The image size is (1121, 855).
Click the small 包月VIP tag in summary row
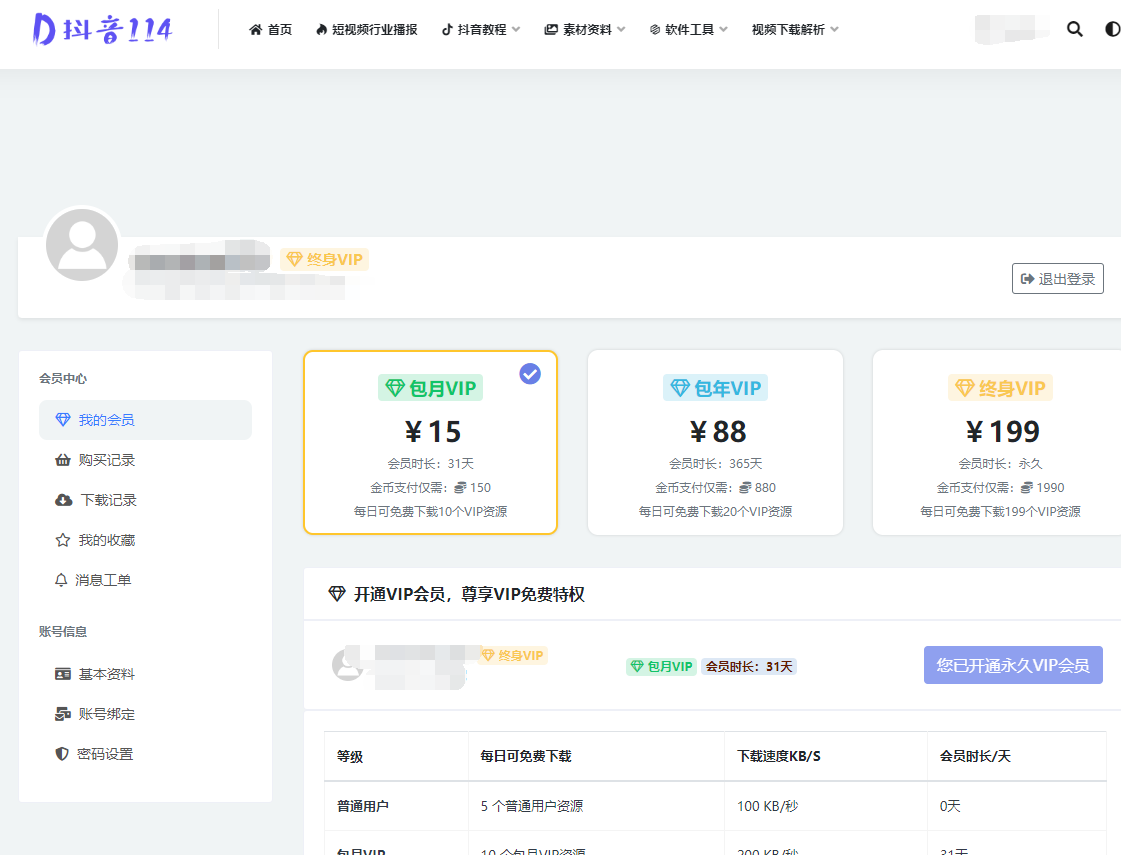click(x=661, y=666)
